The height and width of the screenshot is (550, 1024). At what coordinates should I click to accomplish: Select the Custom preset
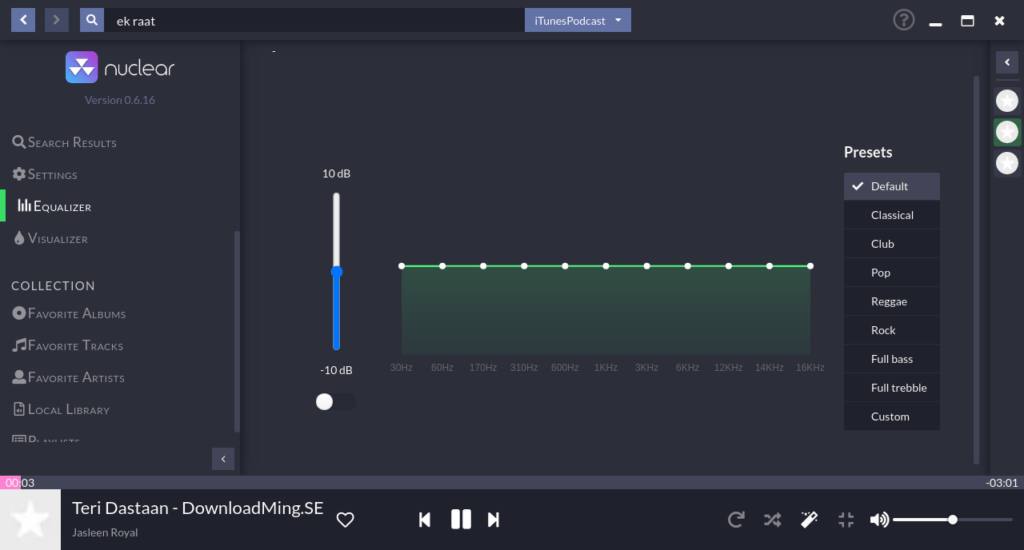tap(891, 416)
